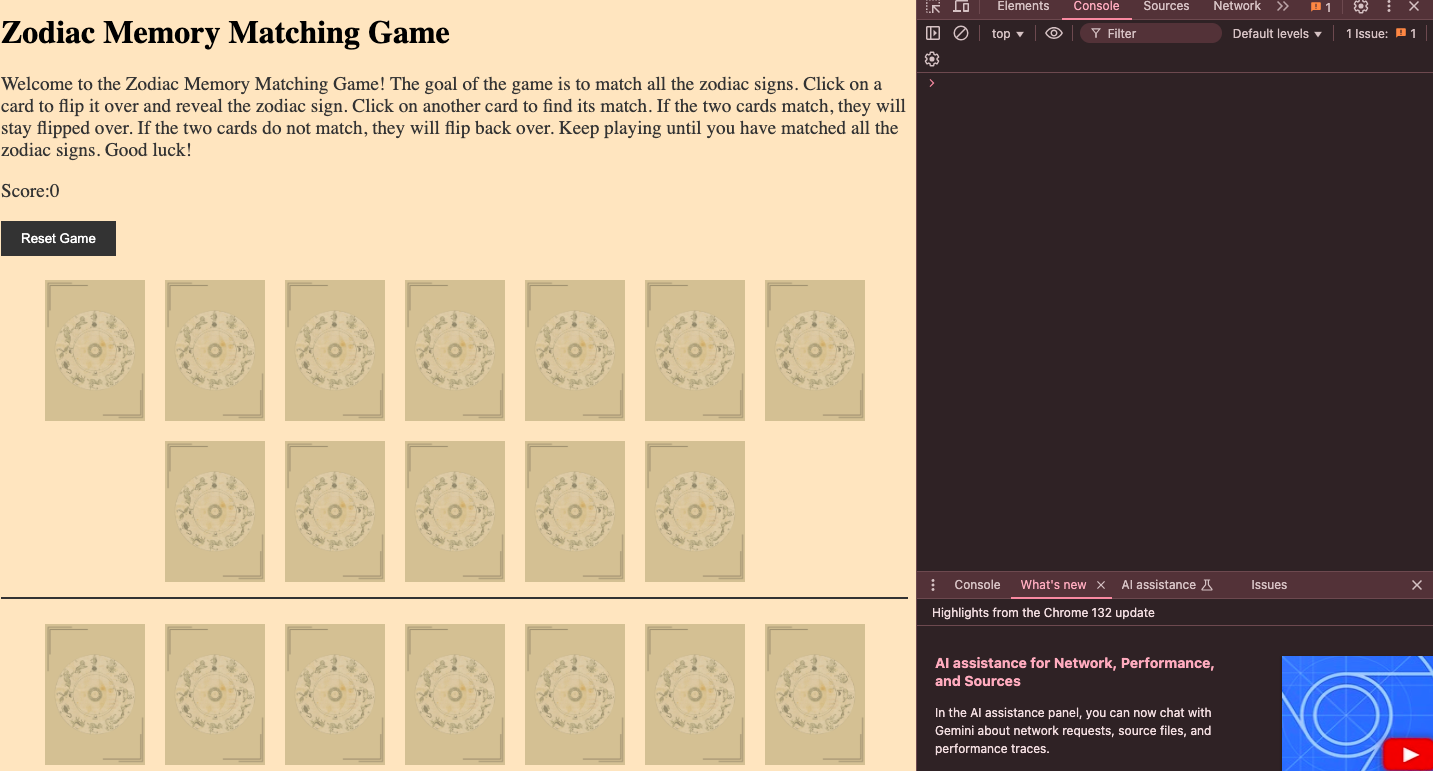
Task: Close the What's new drawer tab
Action: 1101,585
